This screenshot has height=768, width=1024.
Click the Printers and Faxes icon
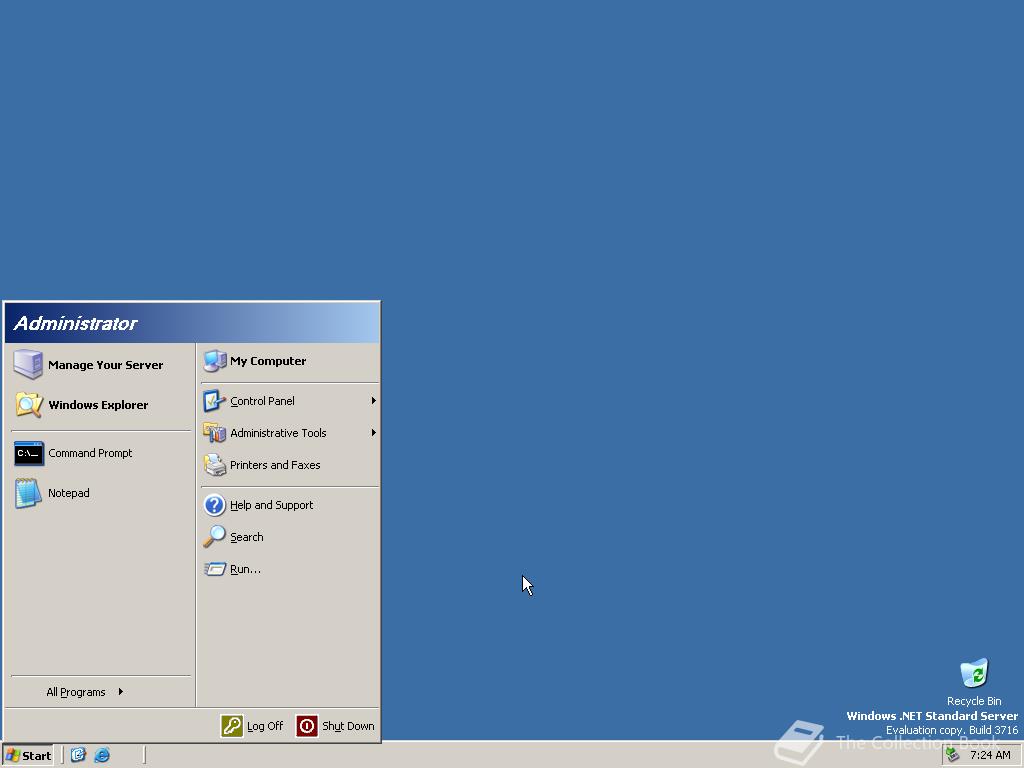tap(214, 465)
